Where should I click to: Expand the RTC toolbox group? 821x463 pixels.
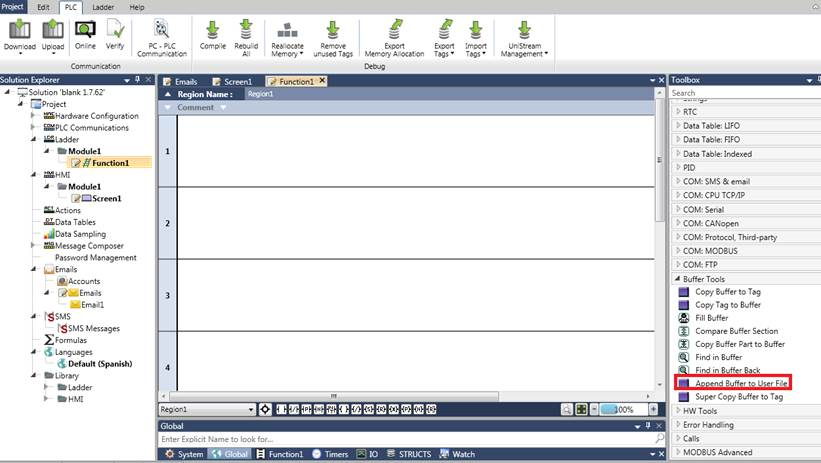click(678, 112)
